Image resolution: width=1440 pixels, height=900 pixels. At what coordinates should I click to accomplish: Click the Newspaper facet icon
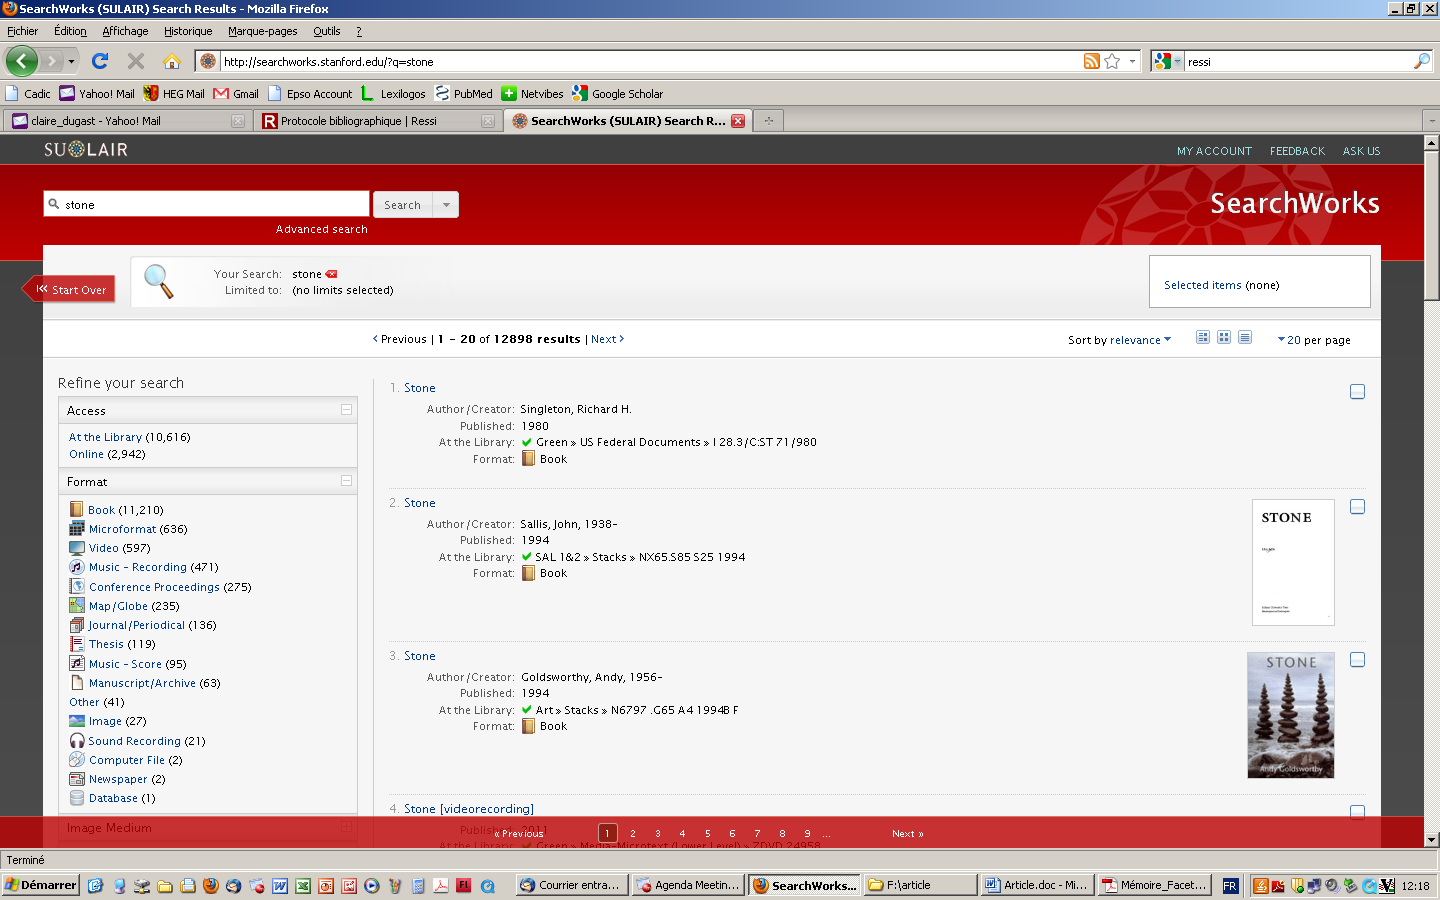tap(77, 779)
